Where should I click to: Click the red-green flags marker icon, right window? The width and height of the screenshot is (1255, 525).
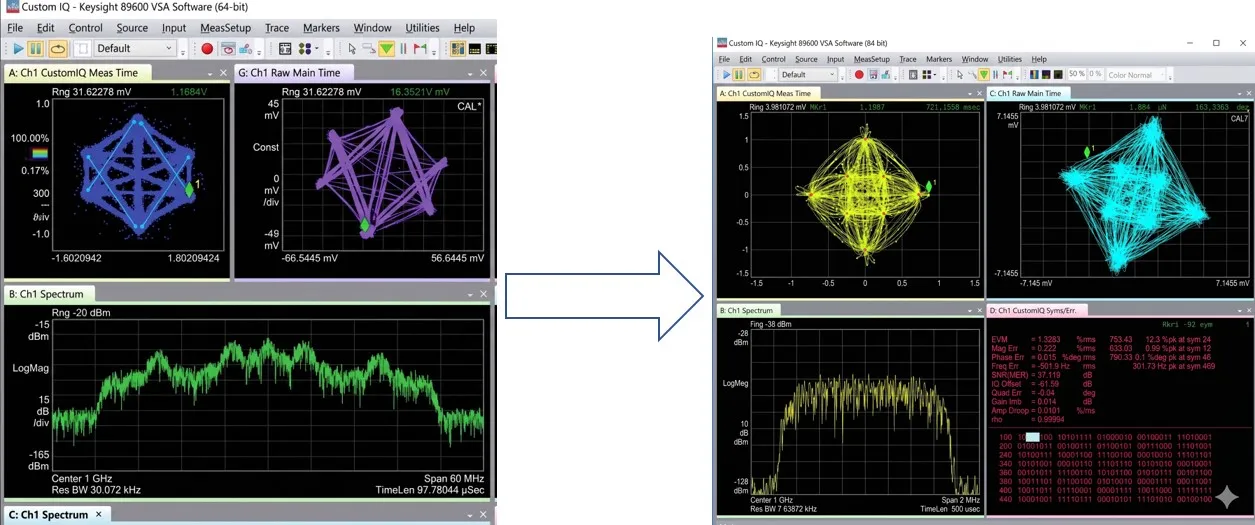(1007, 74)
